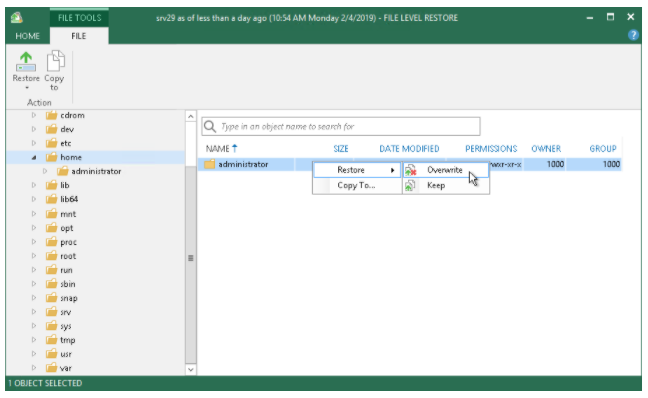Select the var folder in tree
Screen dimensions: 648x398
(x=66, y=368)
